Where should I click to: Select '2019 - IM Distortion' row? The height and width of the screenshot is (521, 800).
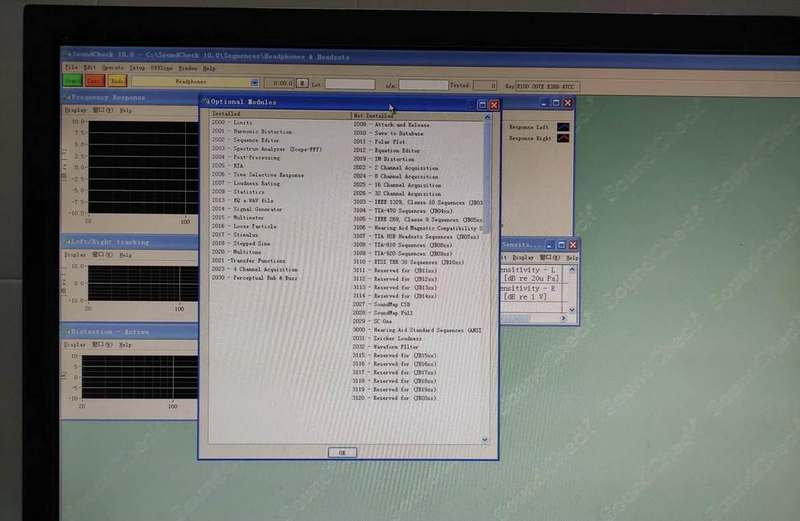(384, 159)
